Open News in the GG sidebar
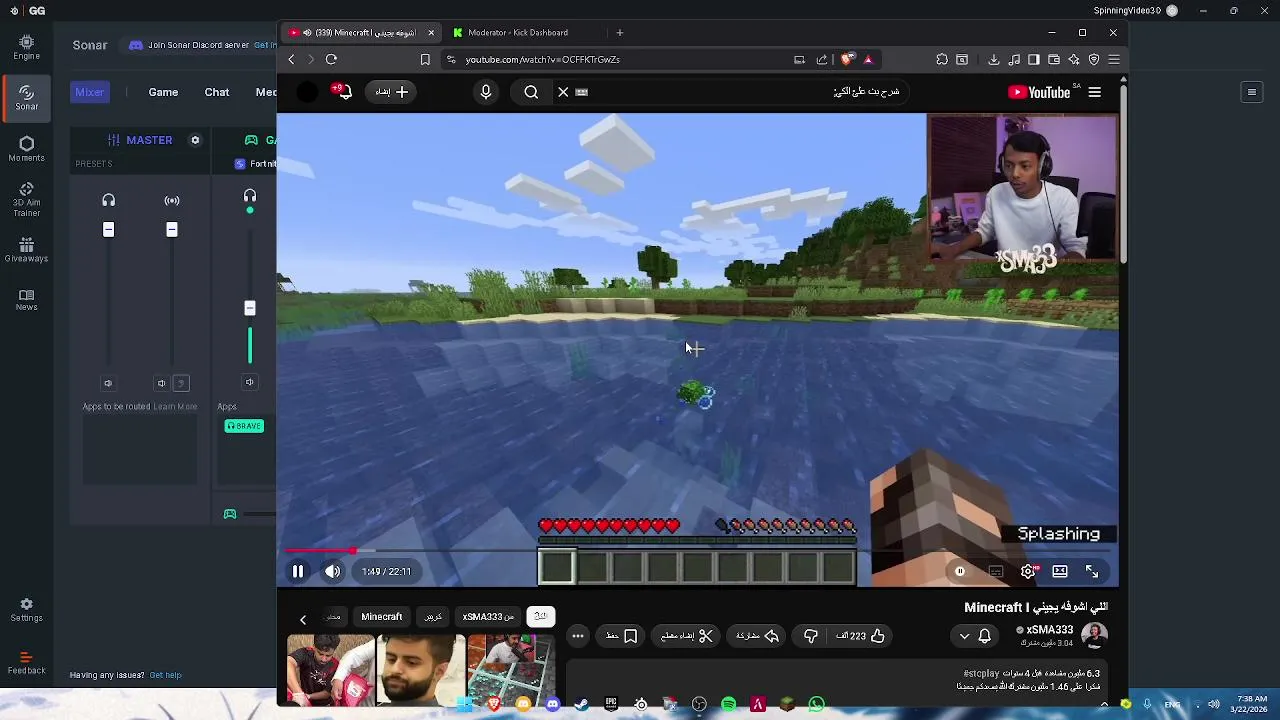 tap(27, 300)
